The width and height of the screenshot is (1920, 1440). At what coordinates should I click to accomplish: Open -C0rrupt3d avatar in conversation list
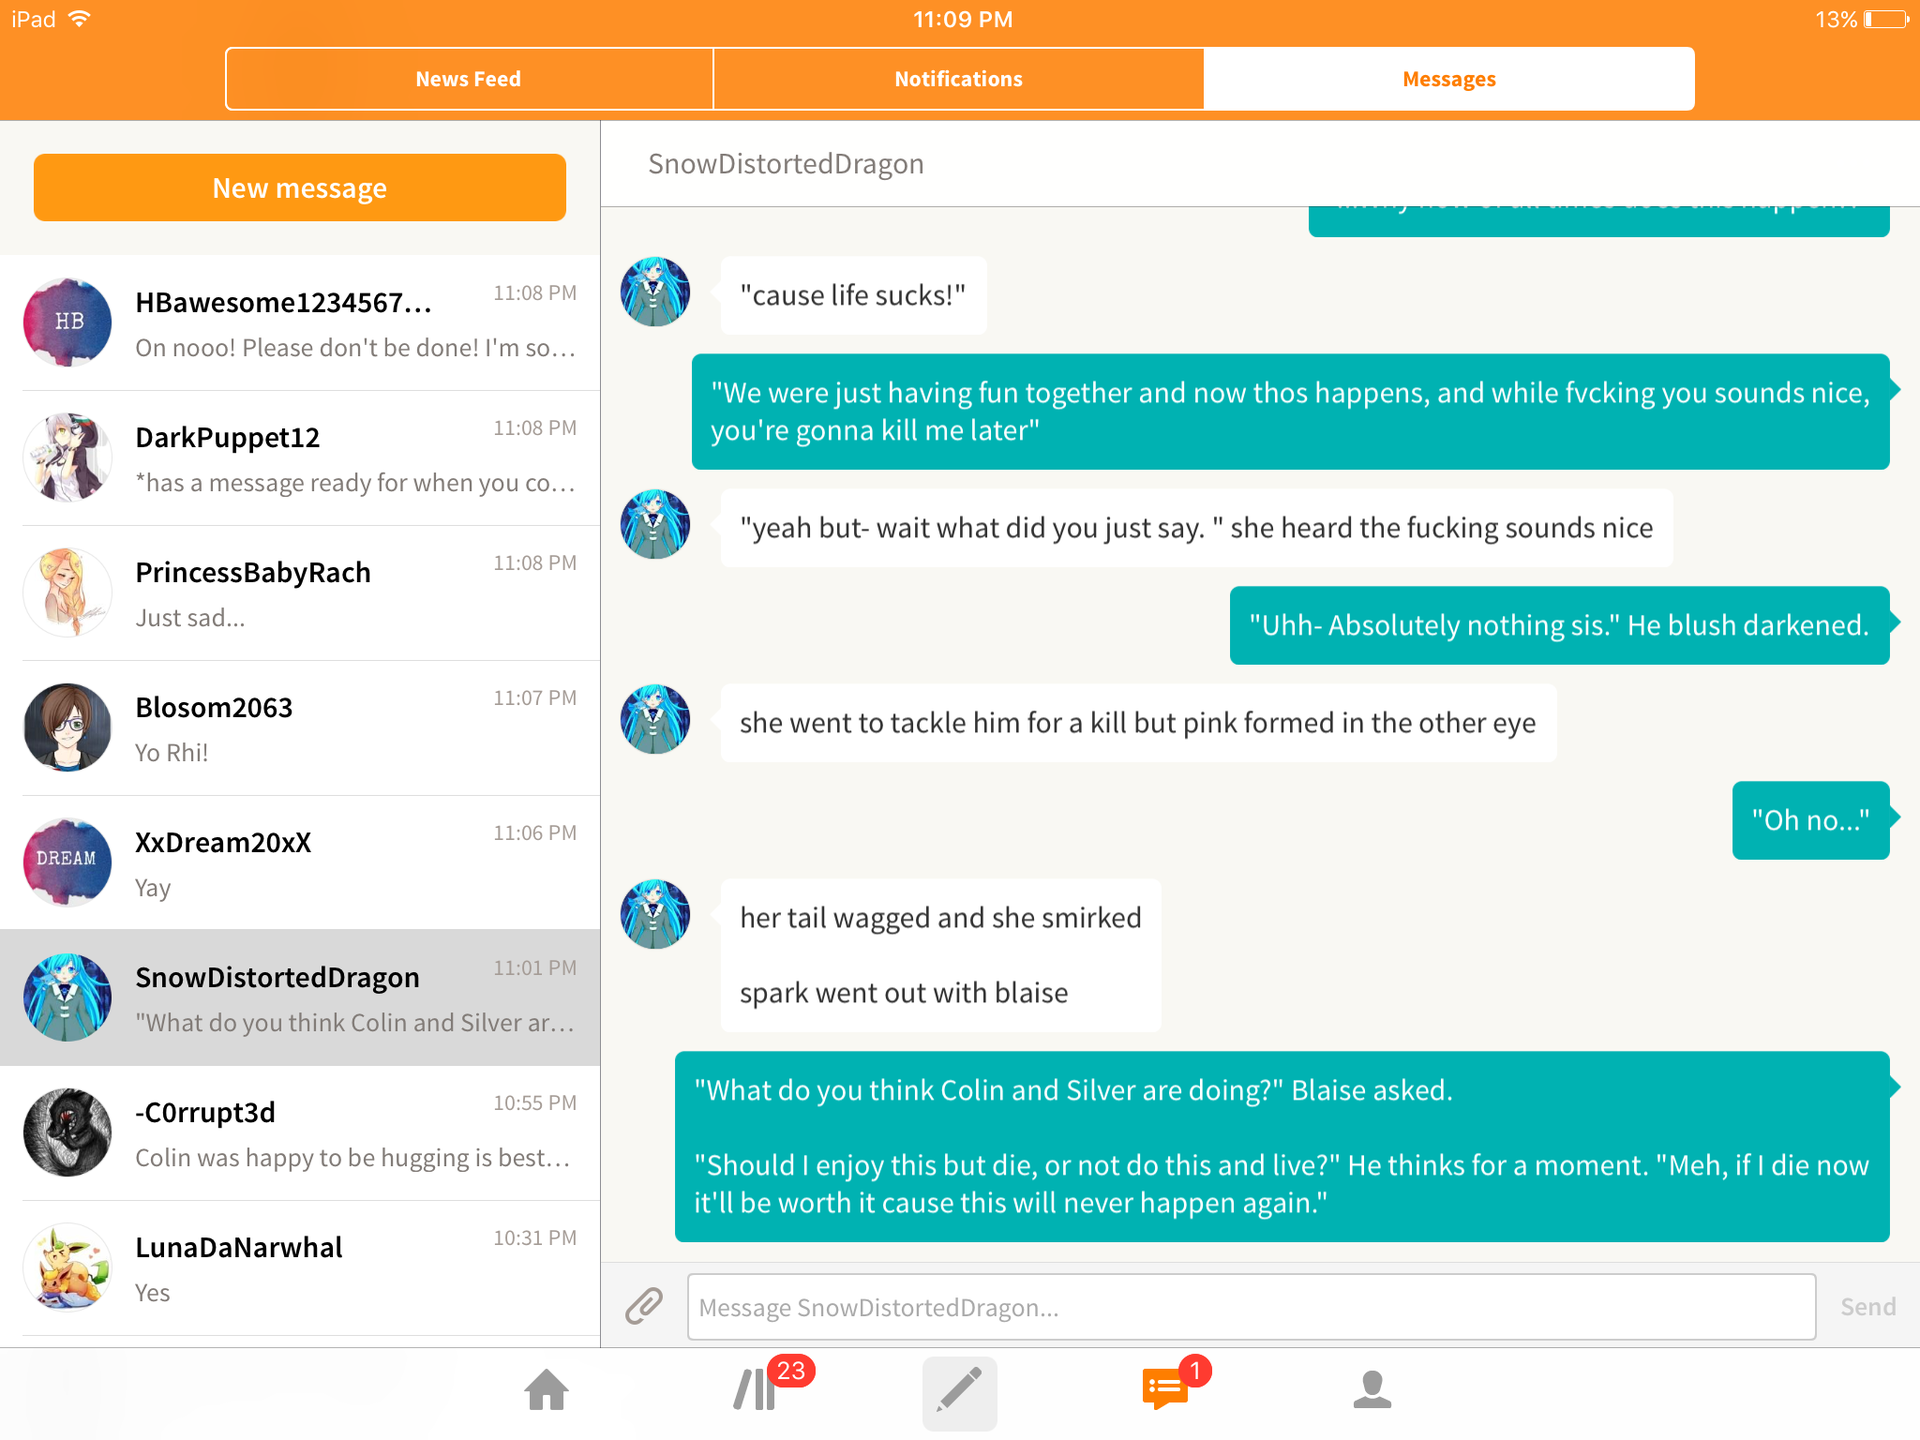[x=68, y=1132]
